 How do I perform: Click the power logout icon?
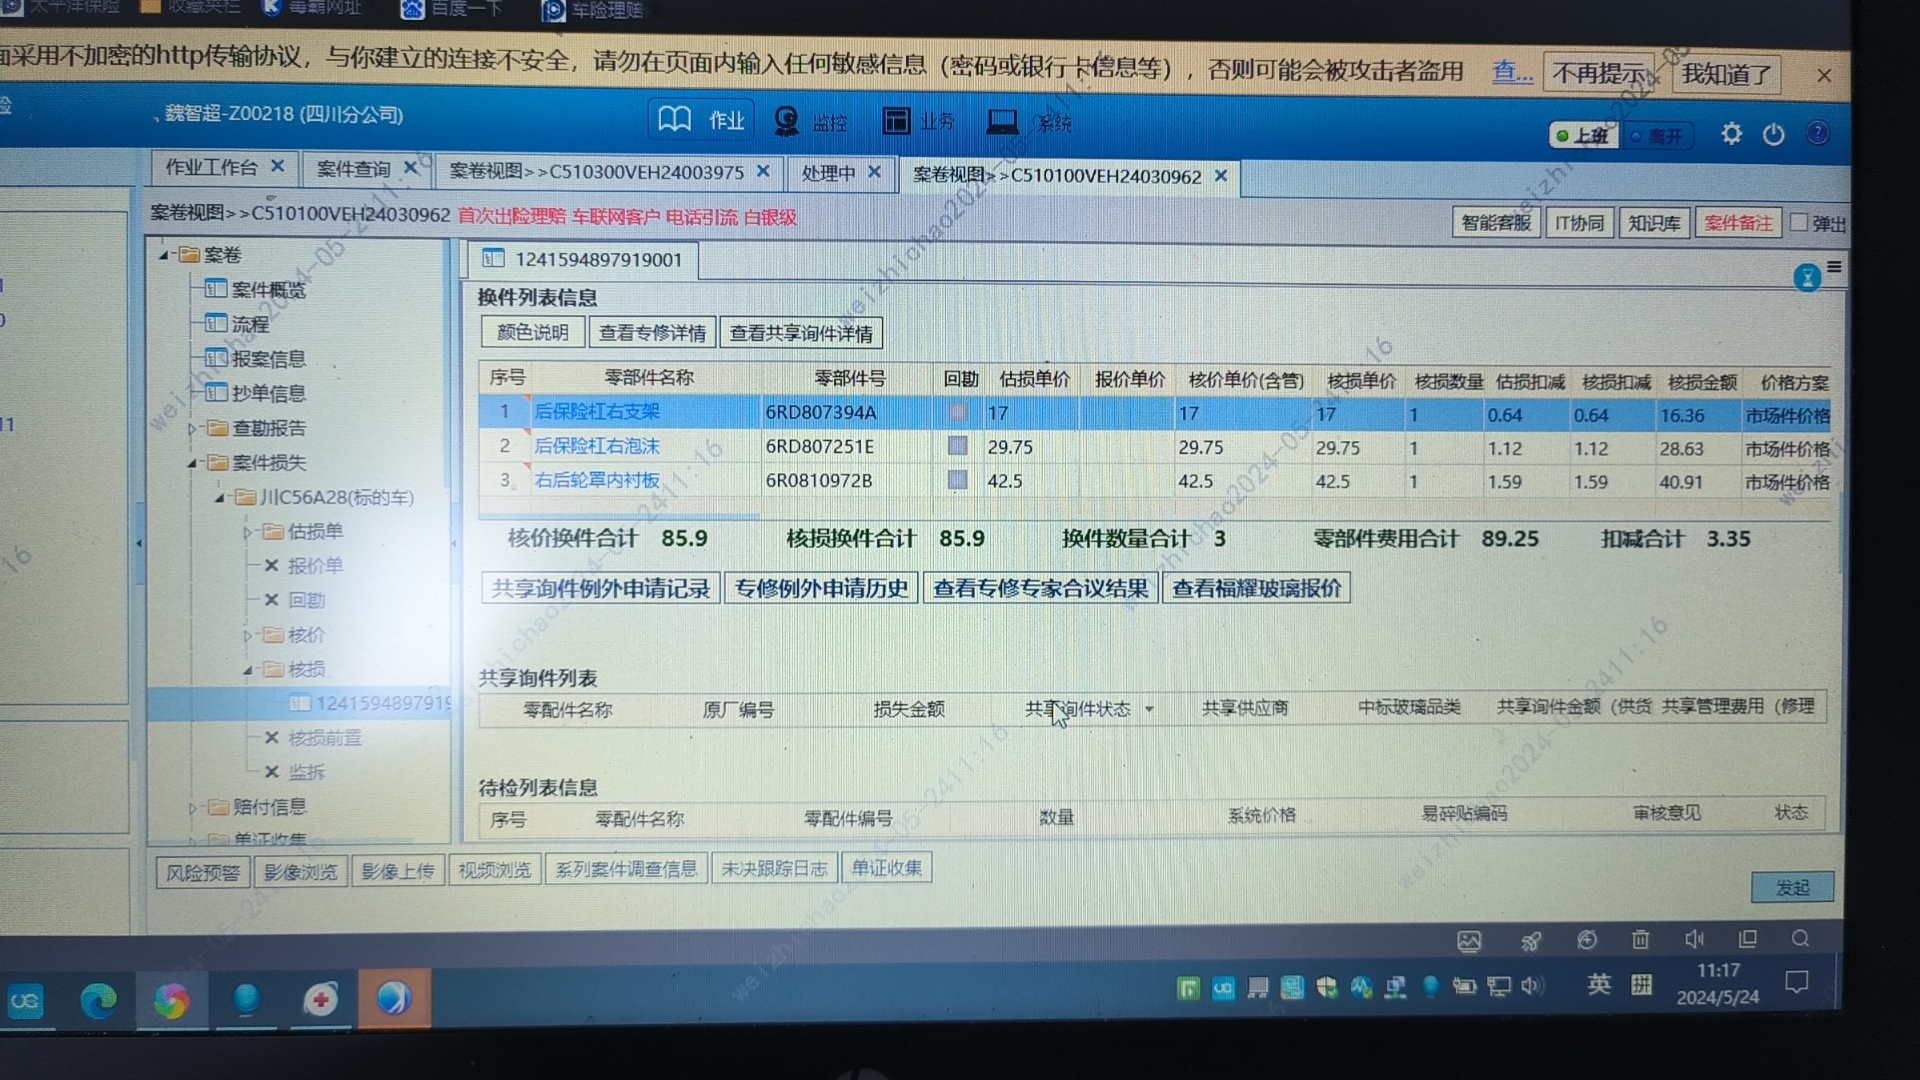[x=1773, y=134]
